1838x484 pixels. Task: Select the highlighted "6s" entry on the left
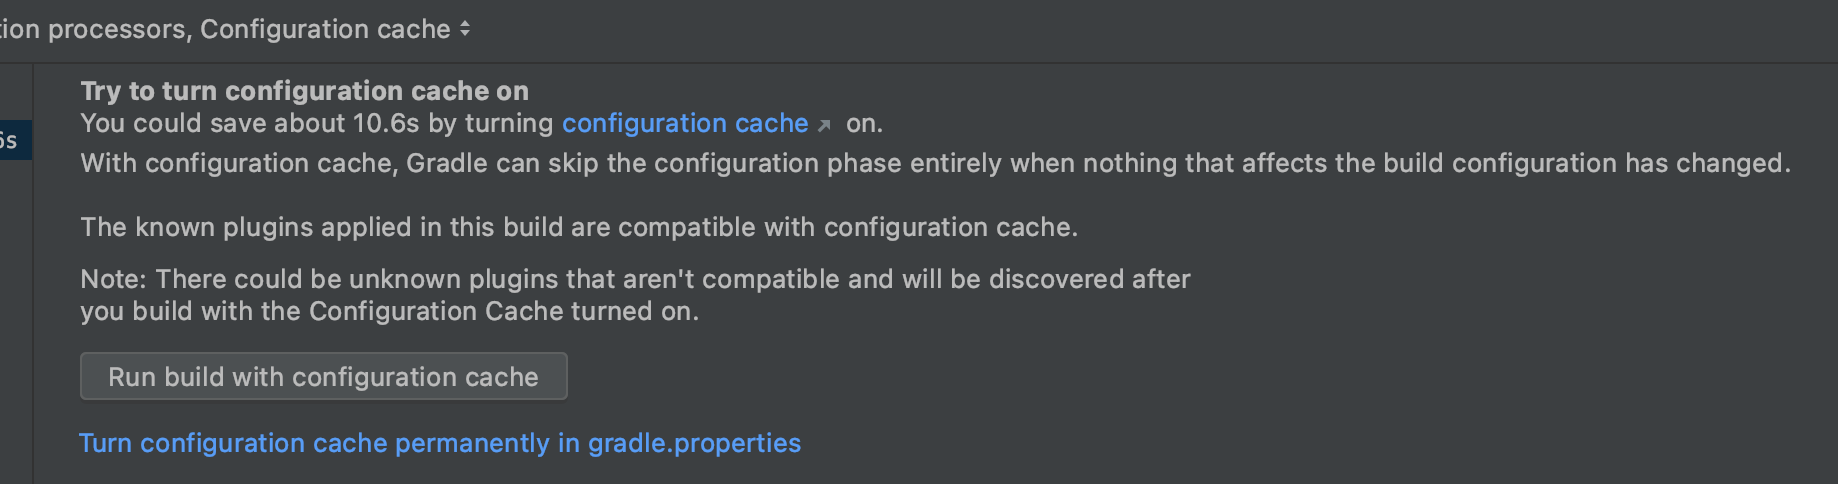pos(10,140)
